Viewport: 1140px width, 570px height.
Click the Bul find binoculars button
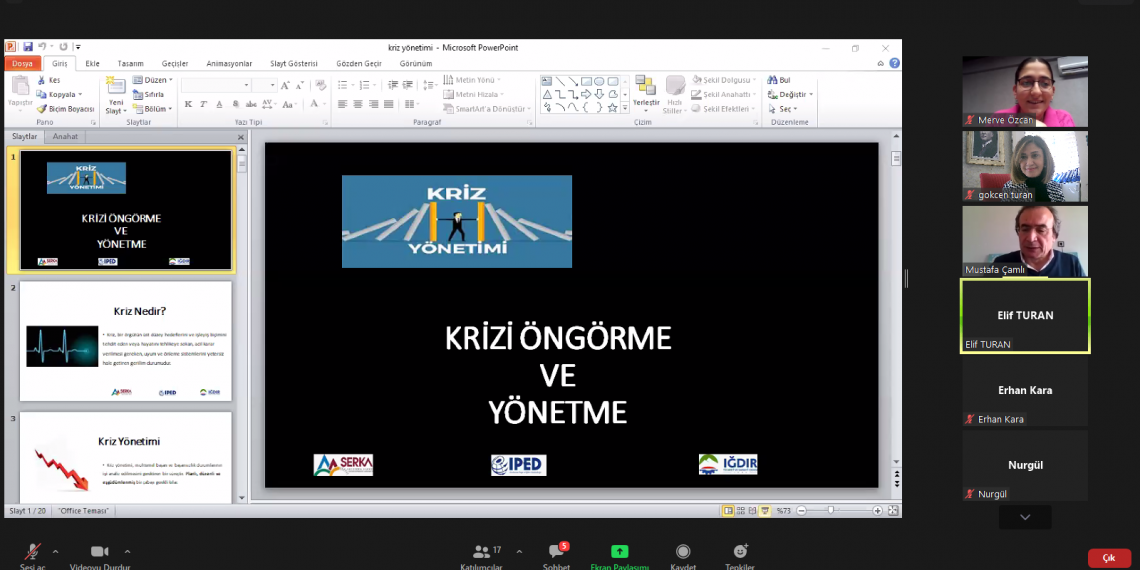click(x=779, y=80)
